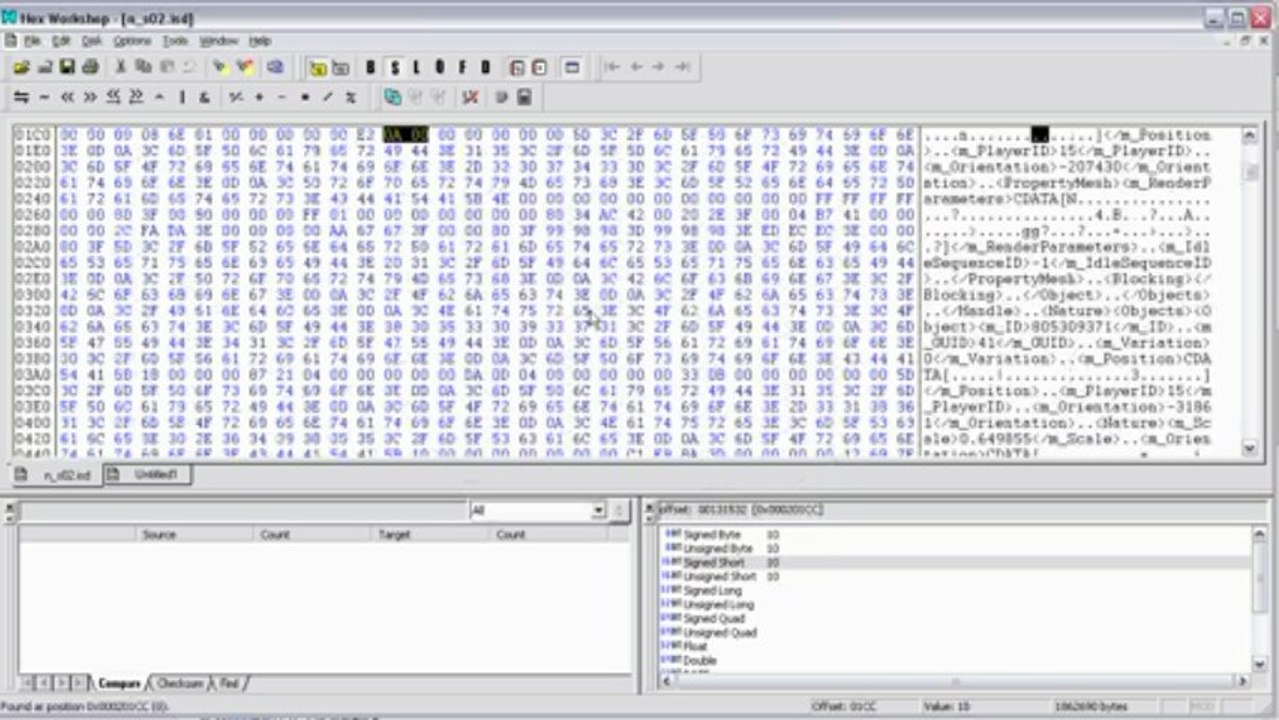Click the Add plus operation icon
The width and height of the screenshot is (1279, 720).
pos(259,97)
